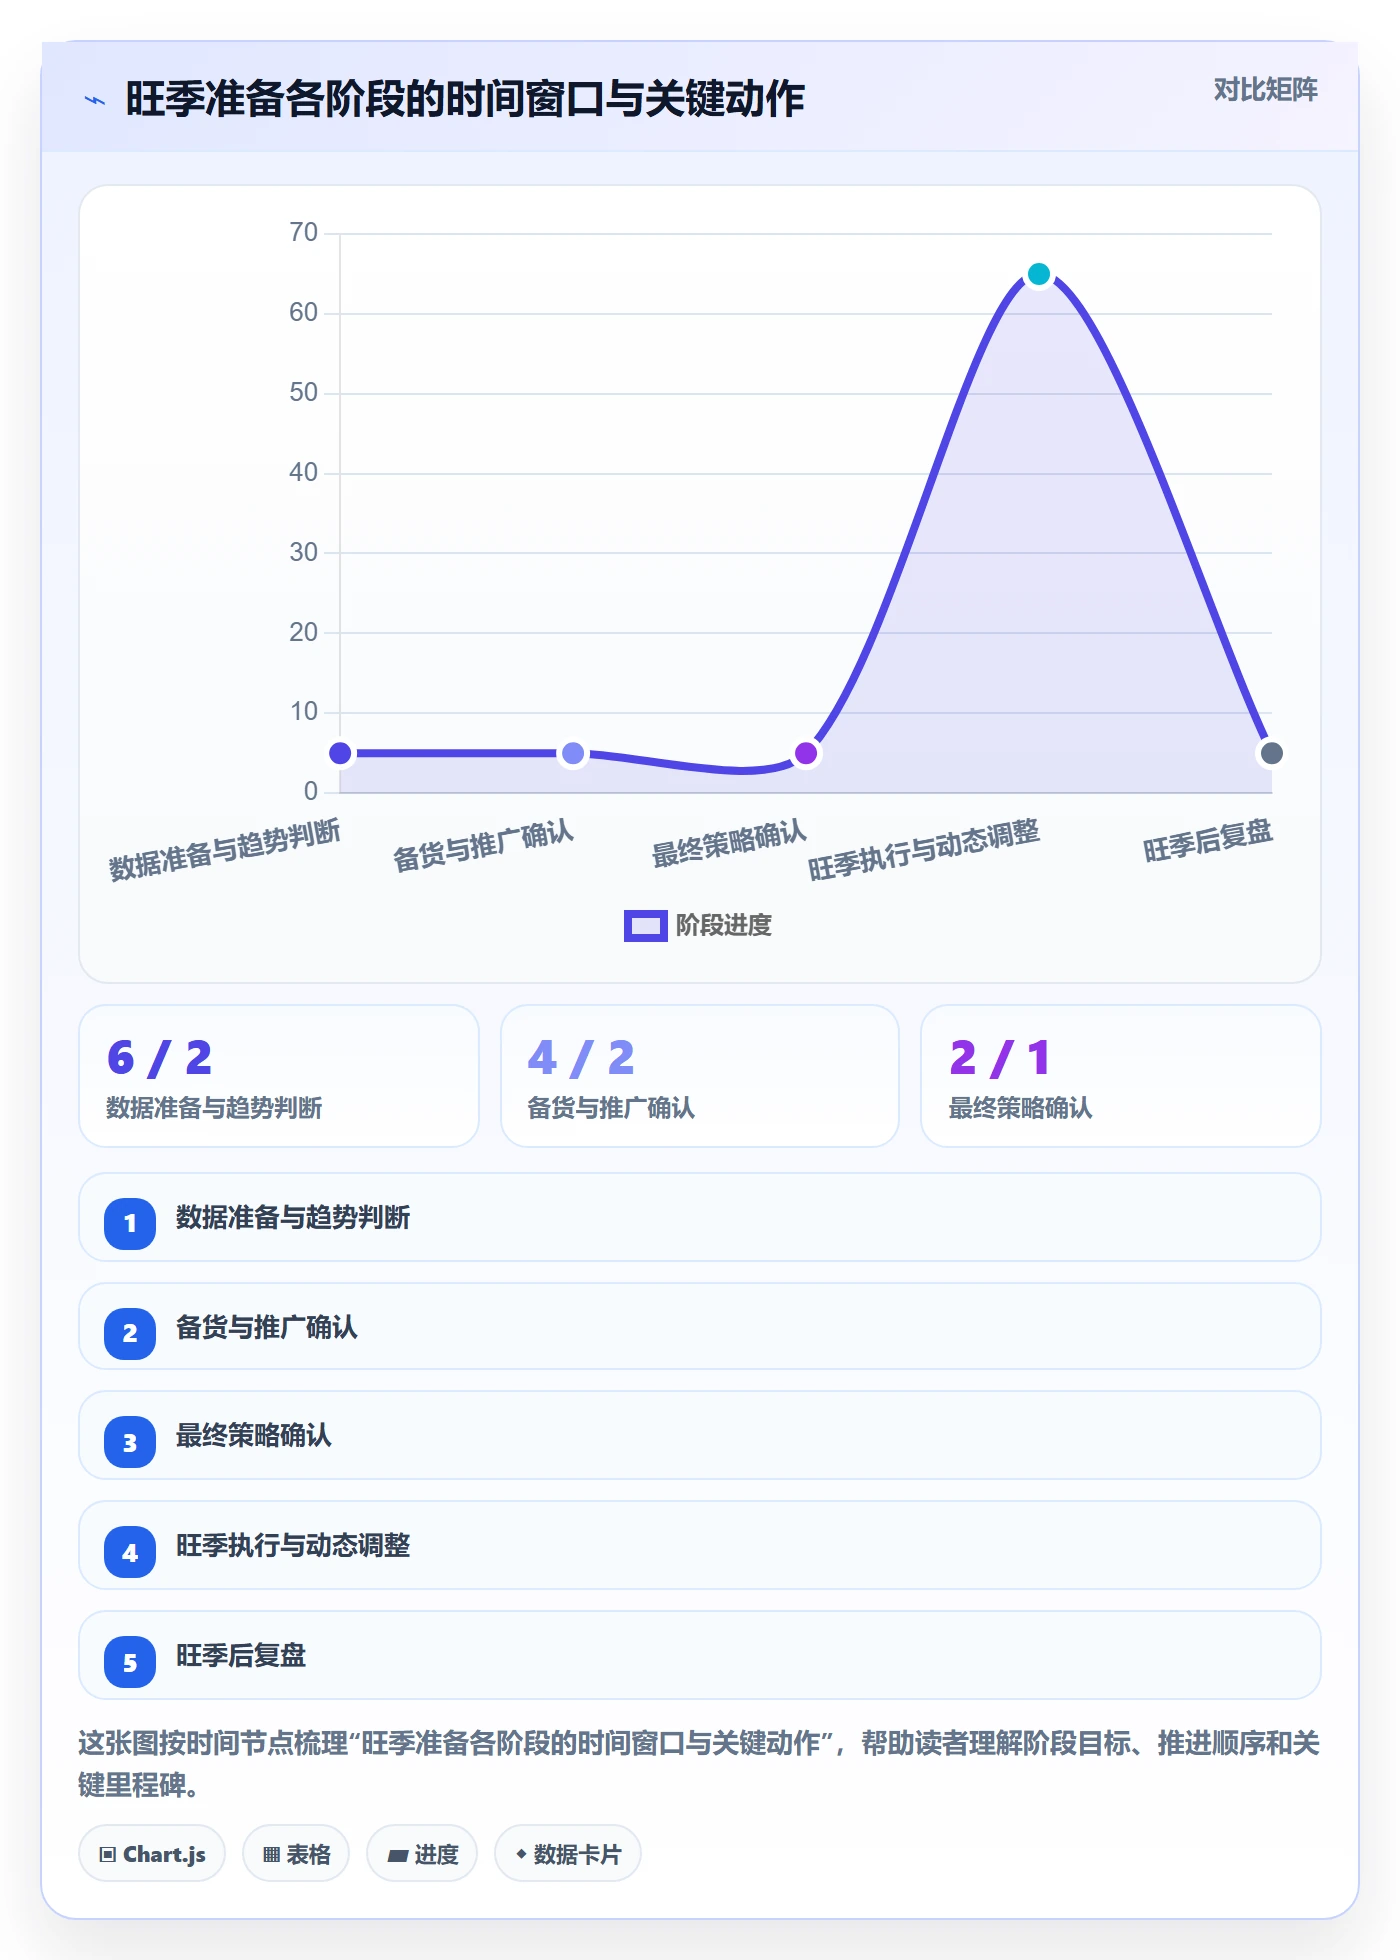Click the number 4 step badge
The height and width of the screenshot is (1960, 1400).
point(130,1553)
